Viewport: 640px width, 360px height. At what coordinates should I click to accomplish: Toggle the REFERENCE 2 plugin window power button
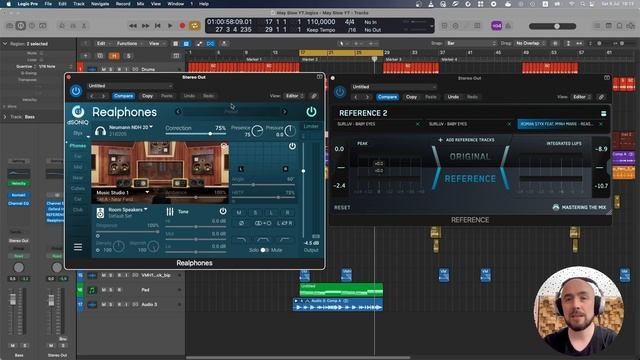pos(340,92)
